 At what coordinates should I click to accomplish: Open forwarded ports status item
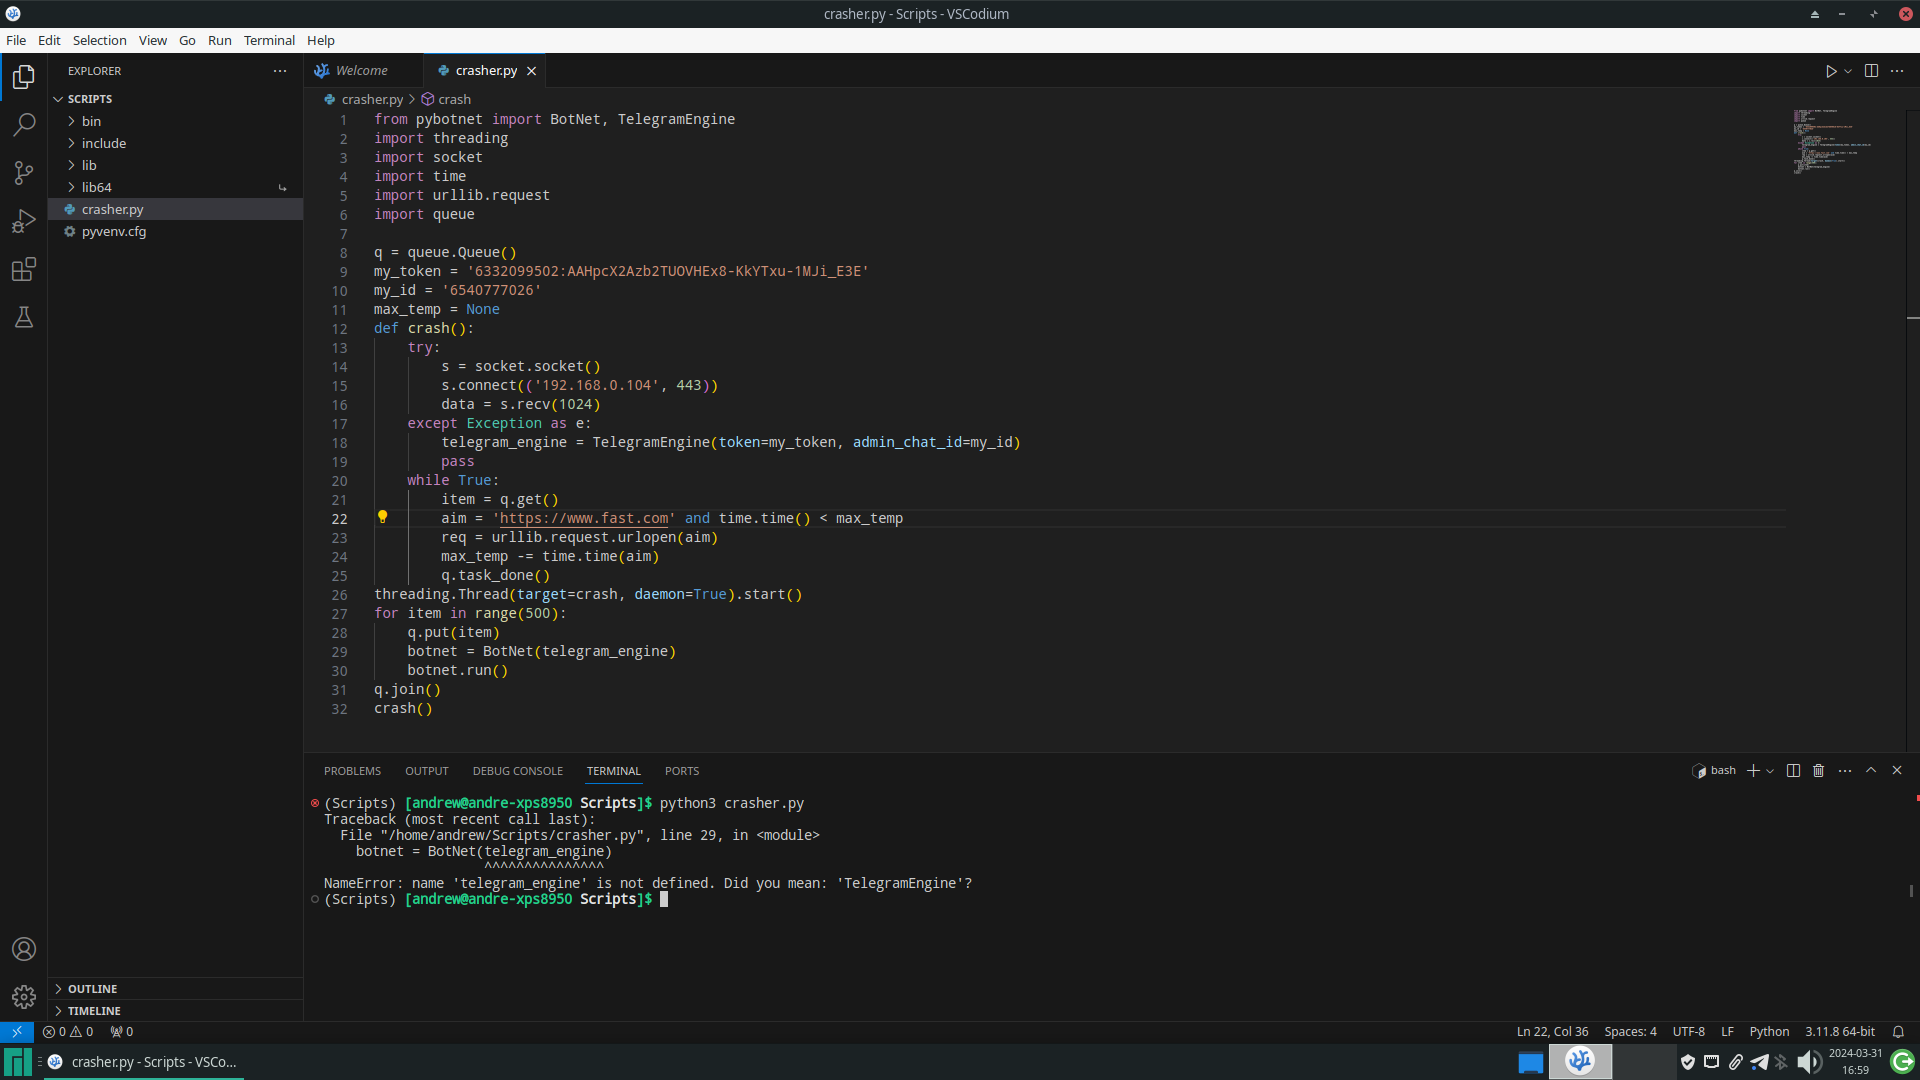click(x=122, y=1032)
